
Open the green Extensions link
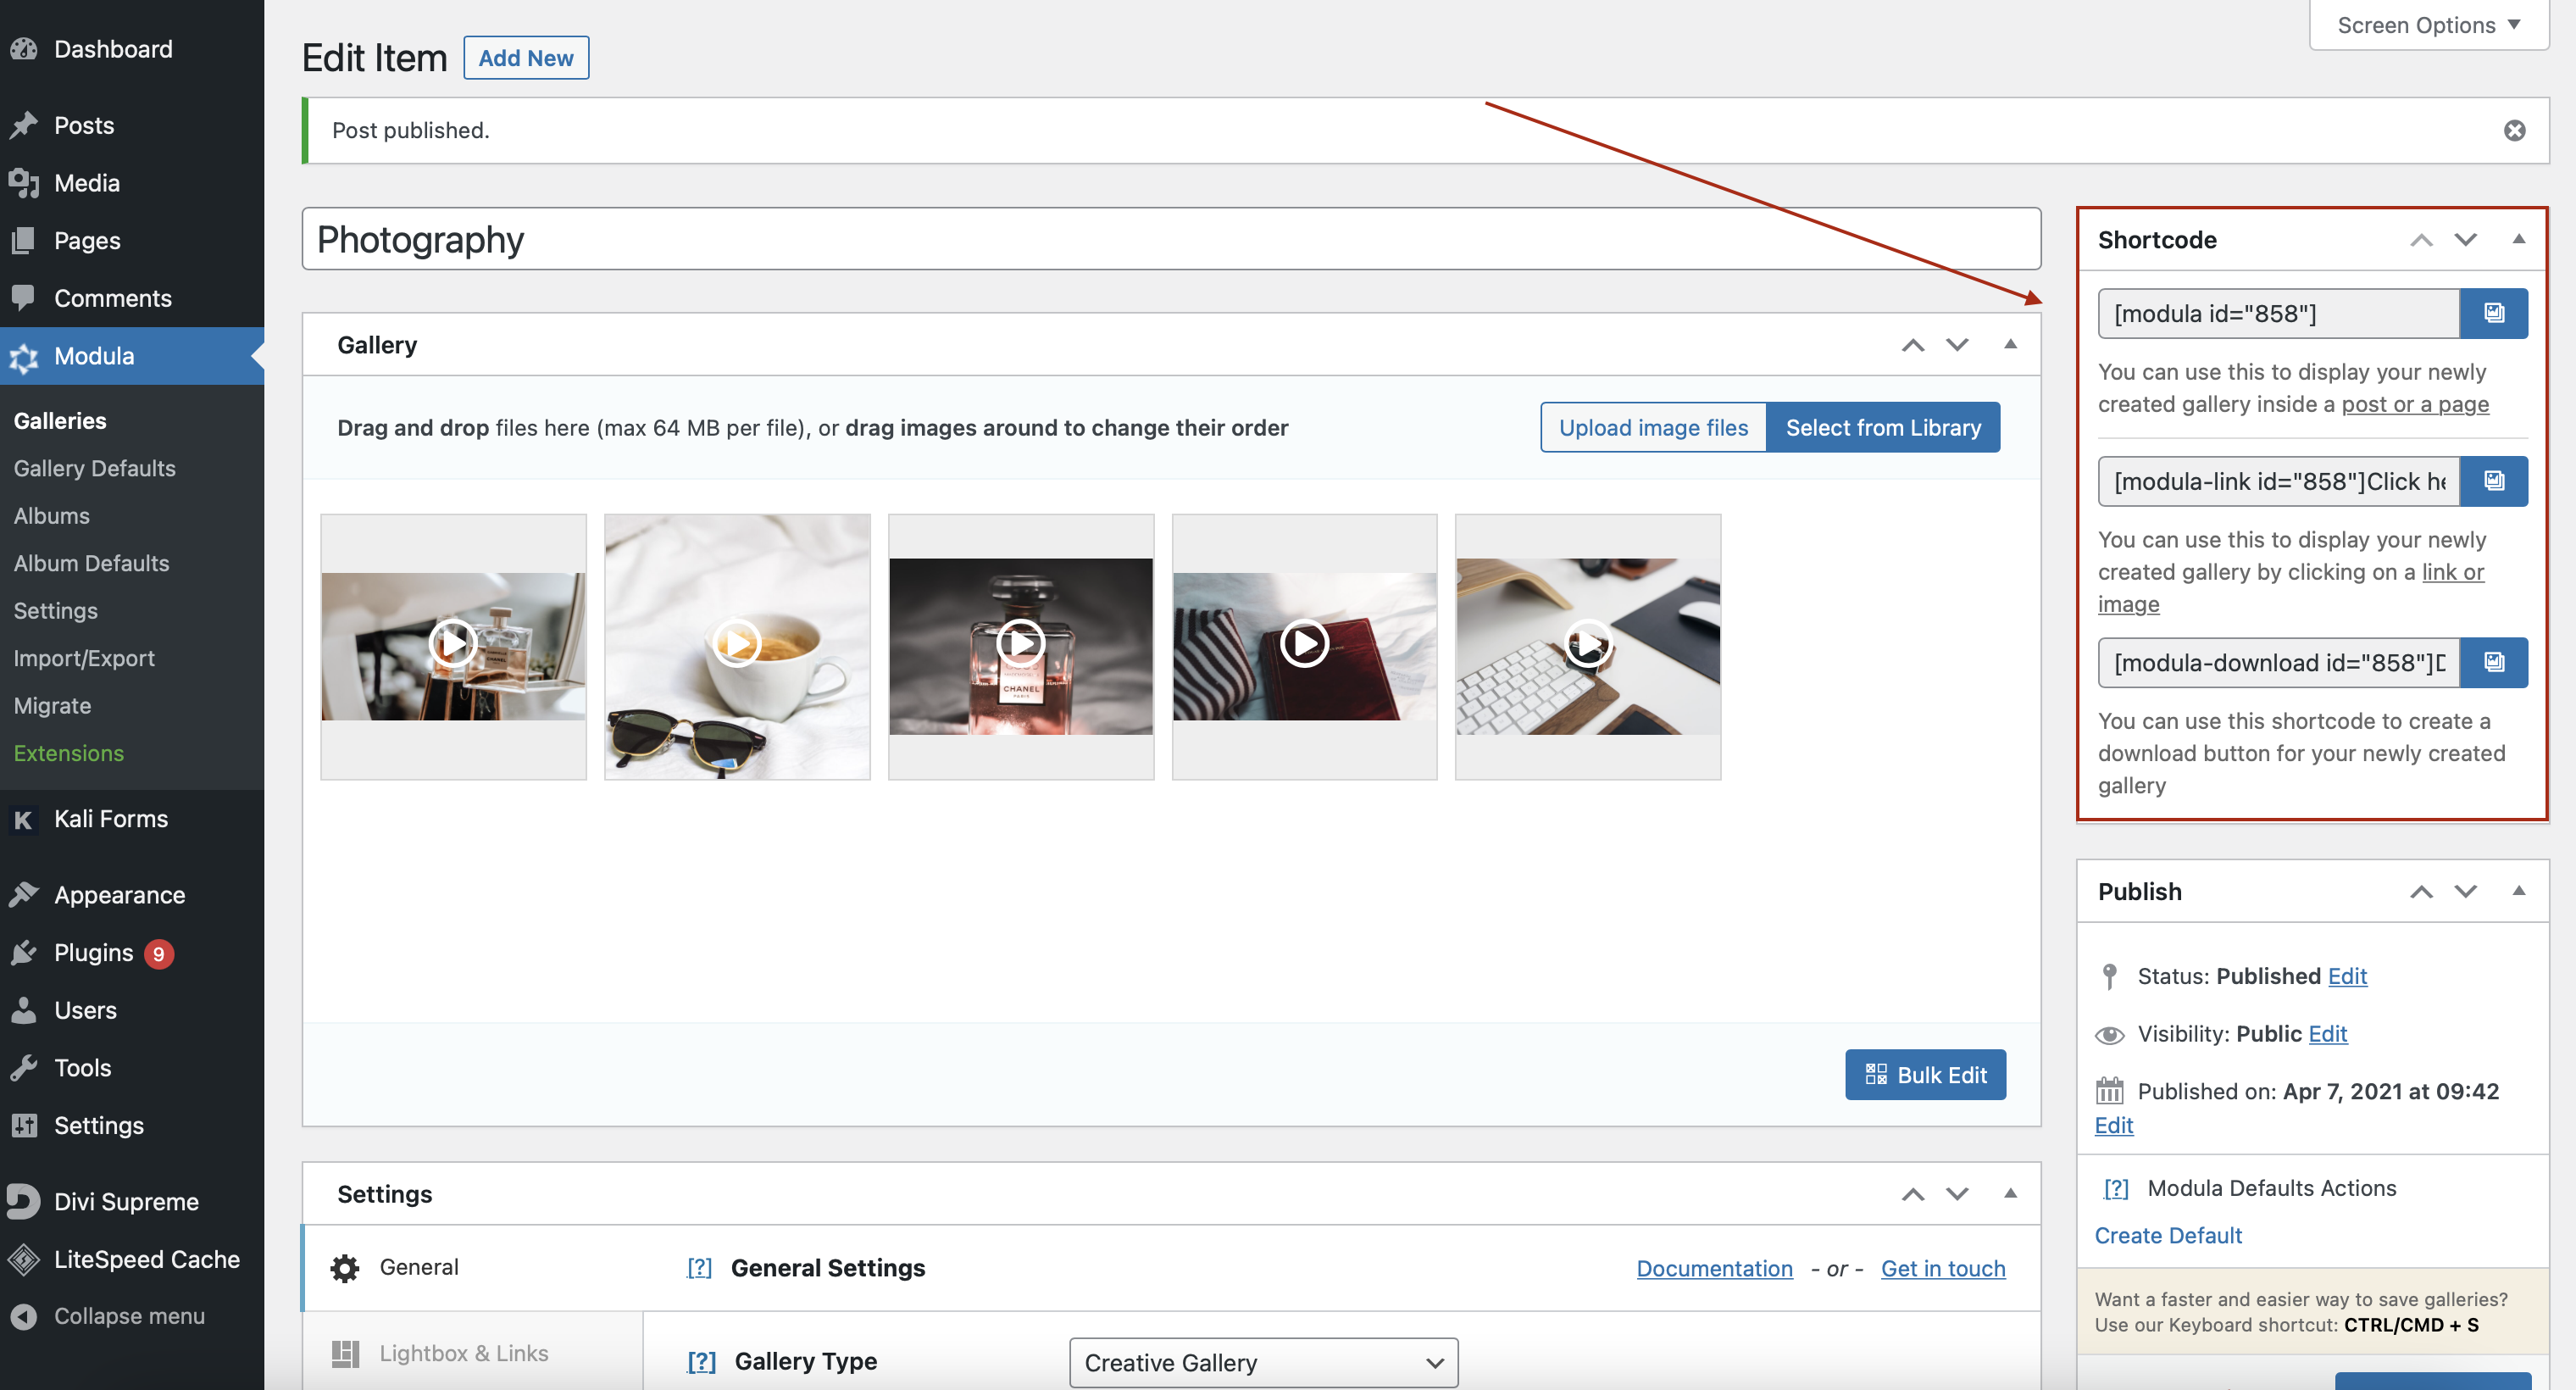69,753
